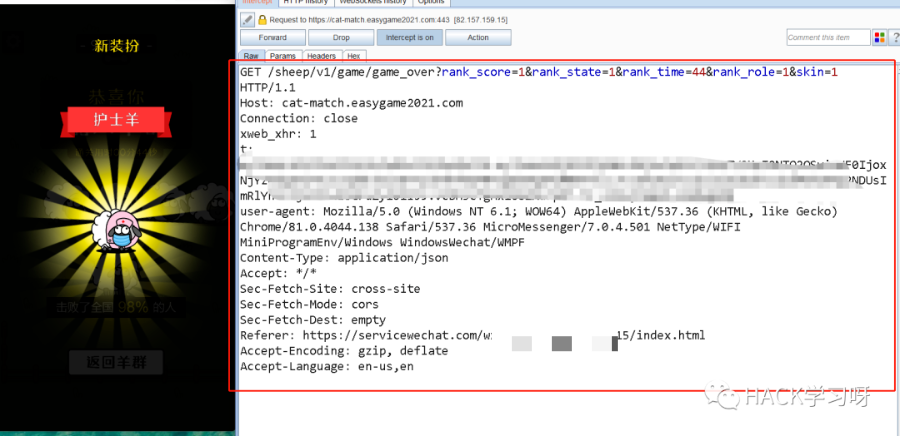Screen dimensions: 900x436
Task: Open the WebSockets history tab
Action: (373, 2)
